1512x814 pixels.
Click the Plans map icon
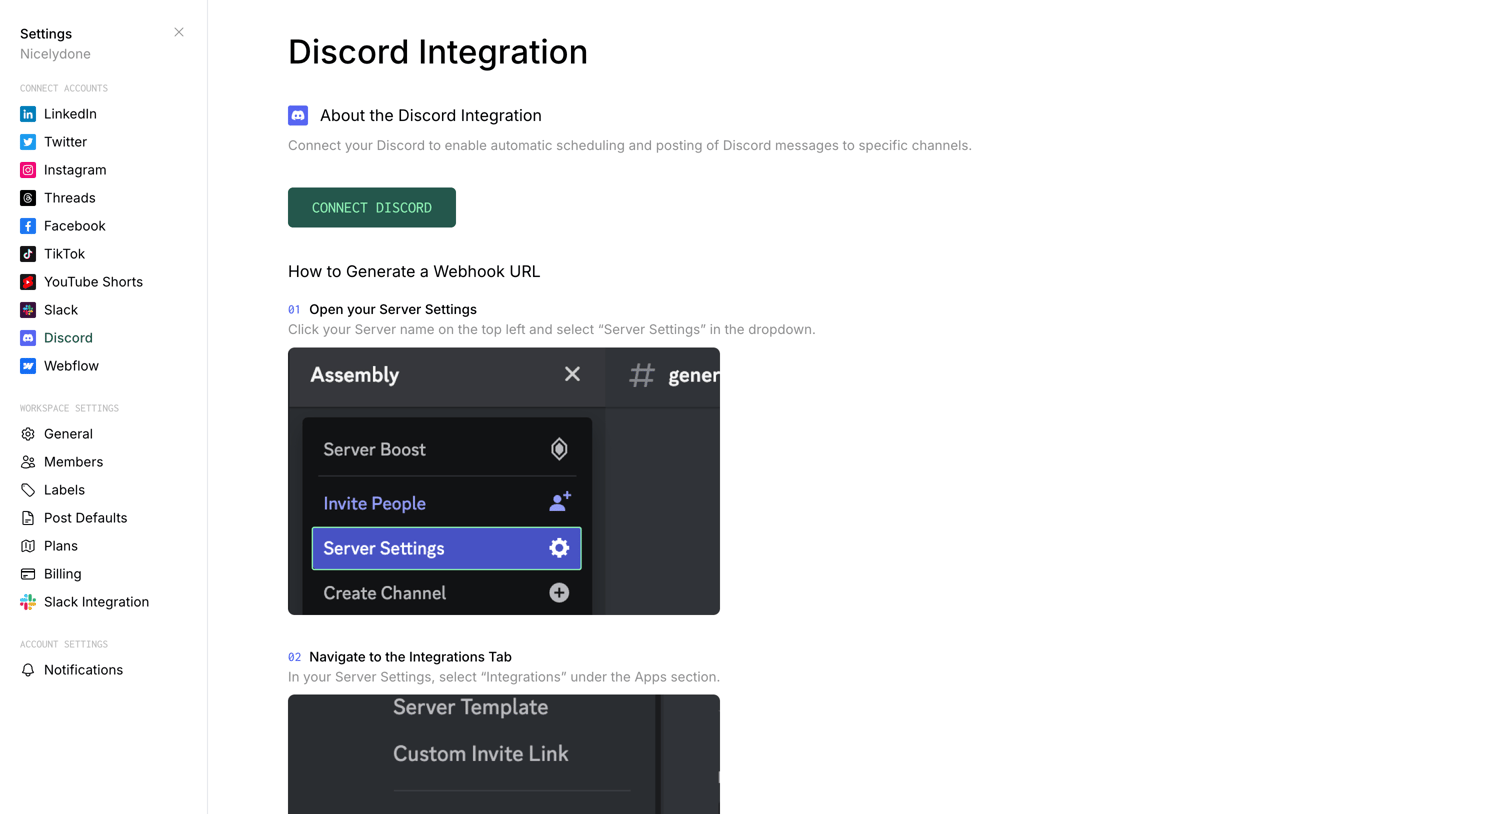[28, 546]
